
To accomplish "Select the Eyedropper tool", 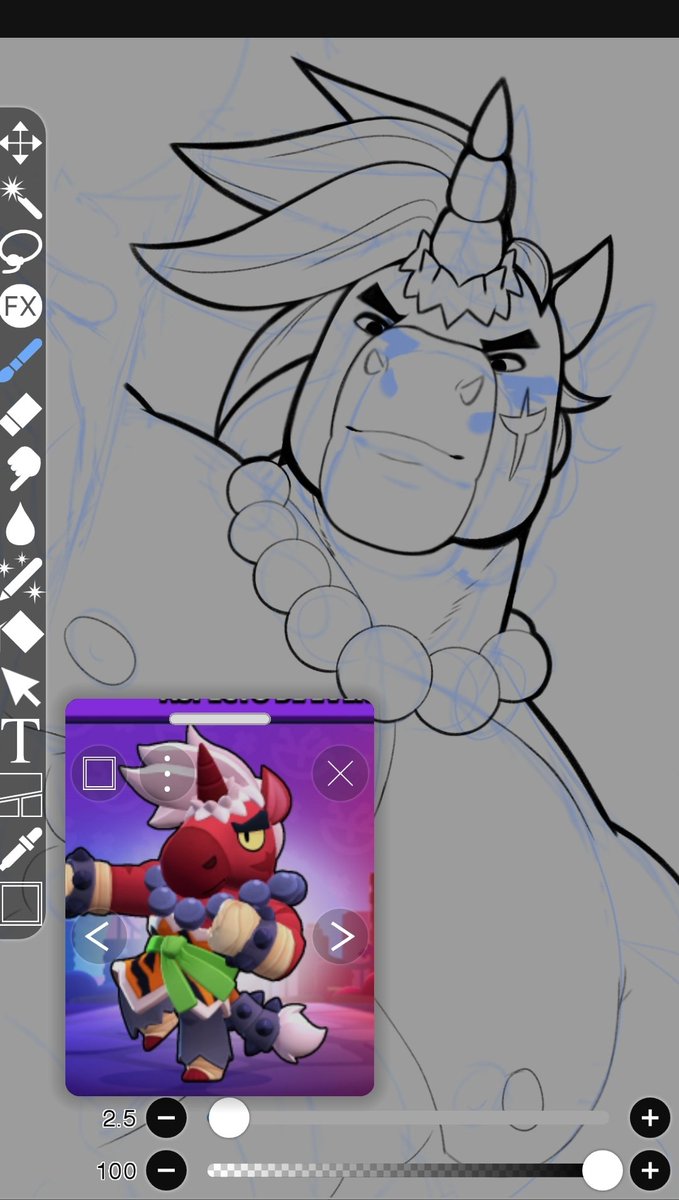I will click(x=20, y=849).
